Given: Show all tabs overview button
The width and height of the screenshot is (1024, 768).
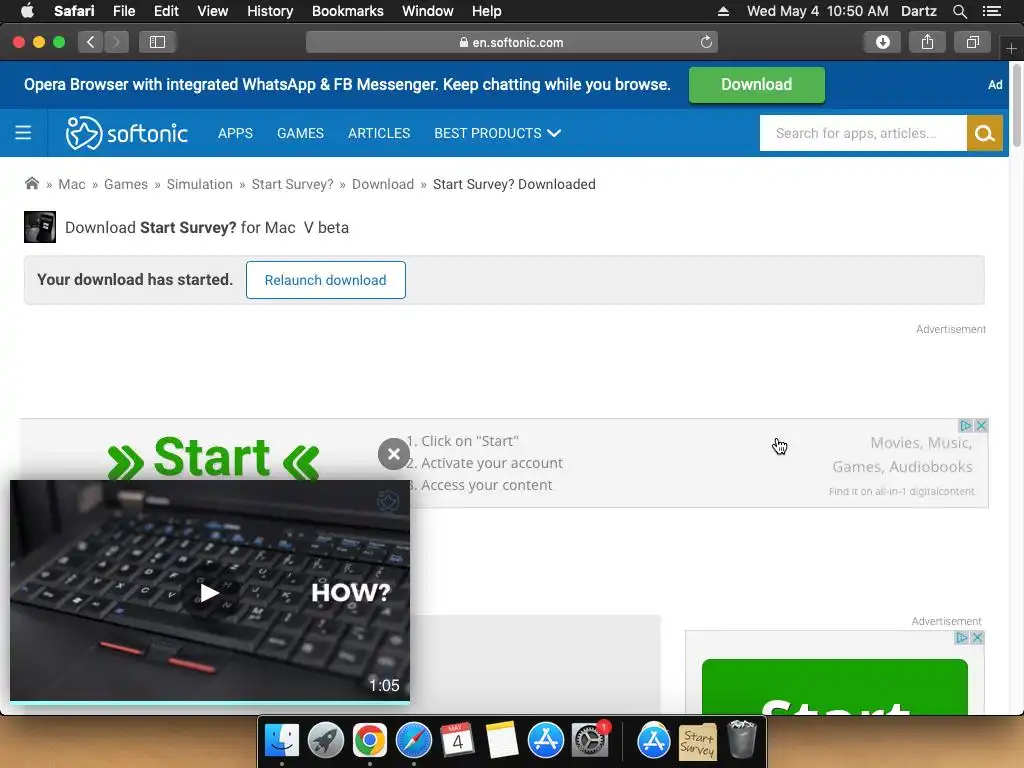Looking at the screenshot, I should (x=972, y=42).
